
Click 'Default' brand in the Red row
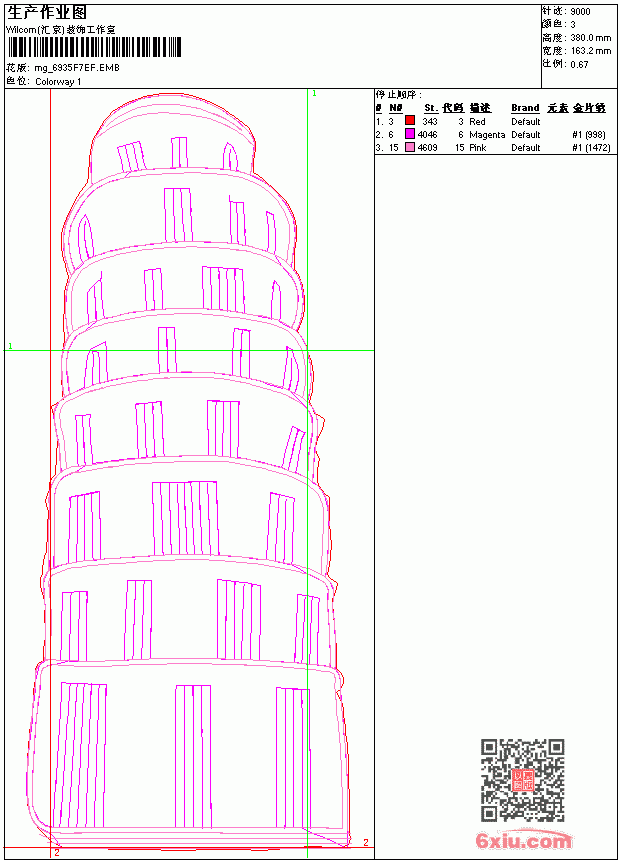point(526,121)
